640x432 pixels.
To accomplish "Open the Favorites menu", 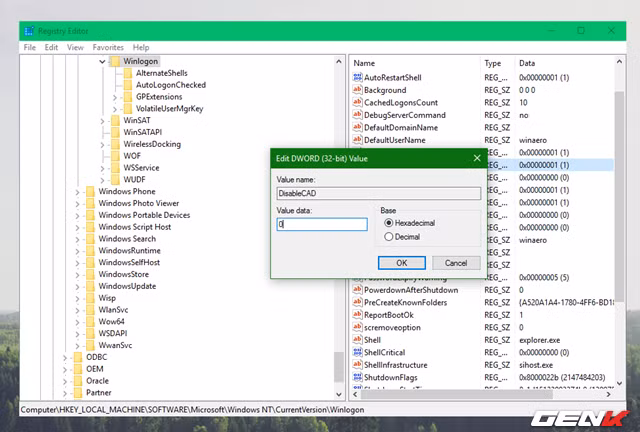I will coord(108,47).
